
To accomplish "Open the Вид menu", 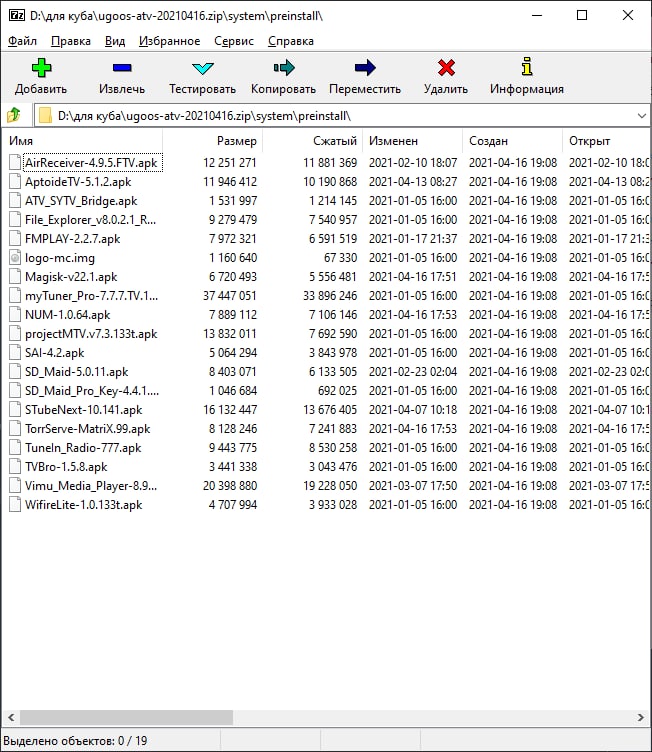I will point(115,41).
